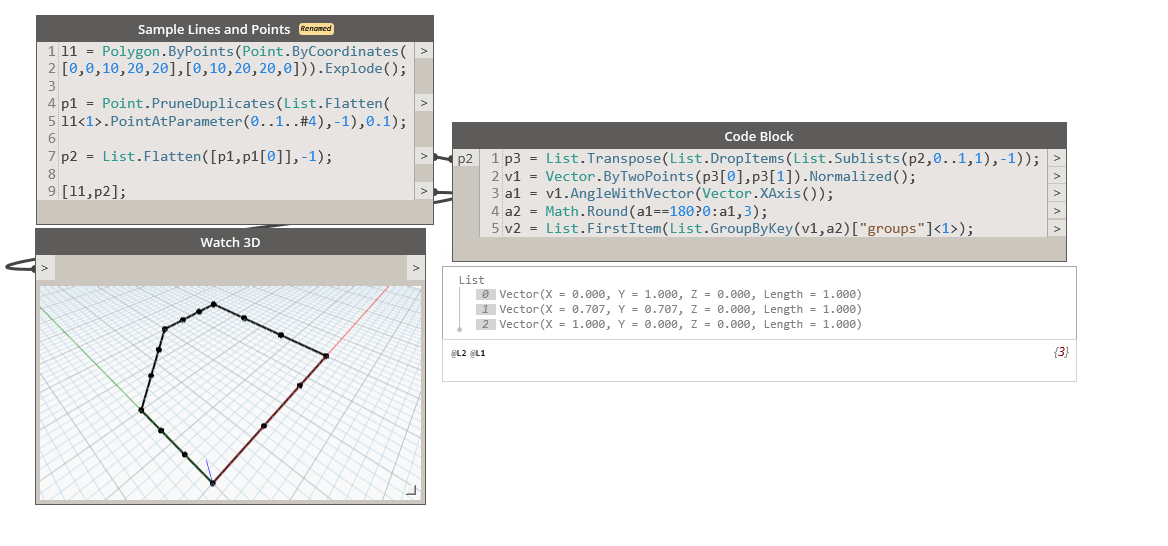Click the @L1 list level label
The width and height of the screenshot is (1168, 546).
477,353
